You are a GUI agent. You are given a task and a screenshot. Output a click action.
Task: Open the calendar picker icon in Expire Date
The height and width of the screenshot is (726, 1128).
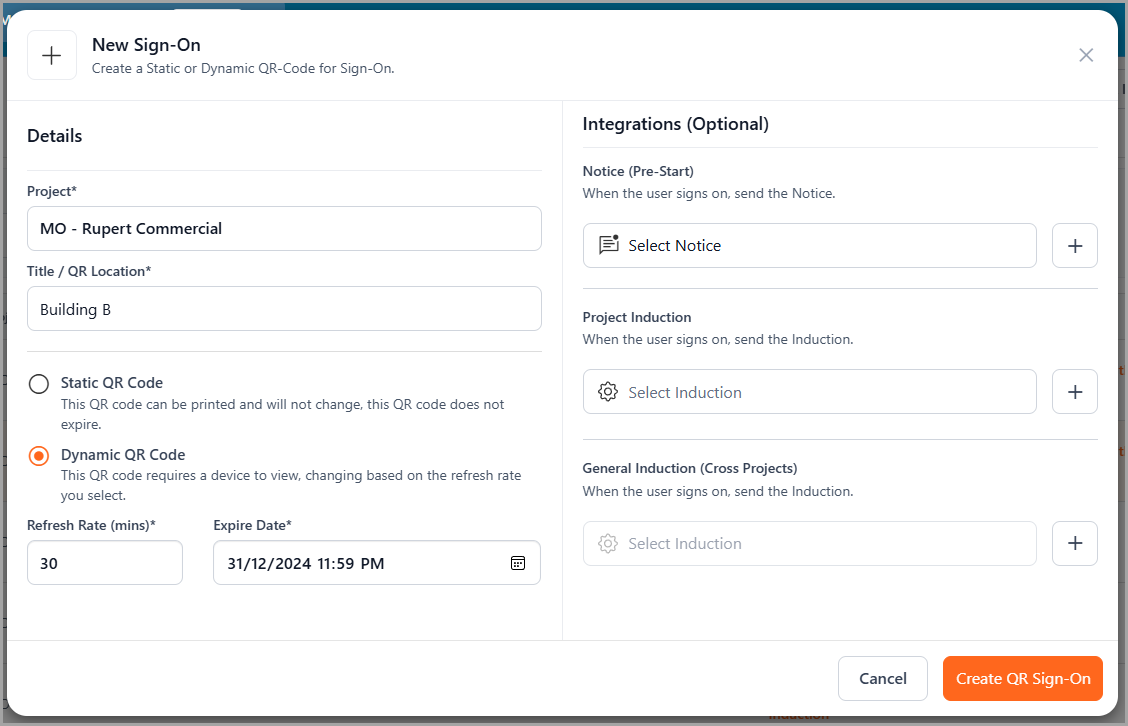(x=518, y=563)
